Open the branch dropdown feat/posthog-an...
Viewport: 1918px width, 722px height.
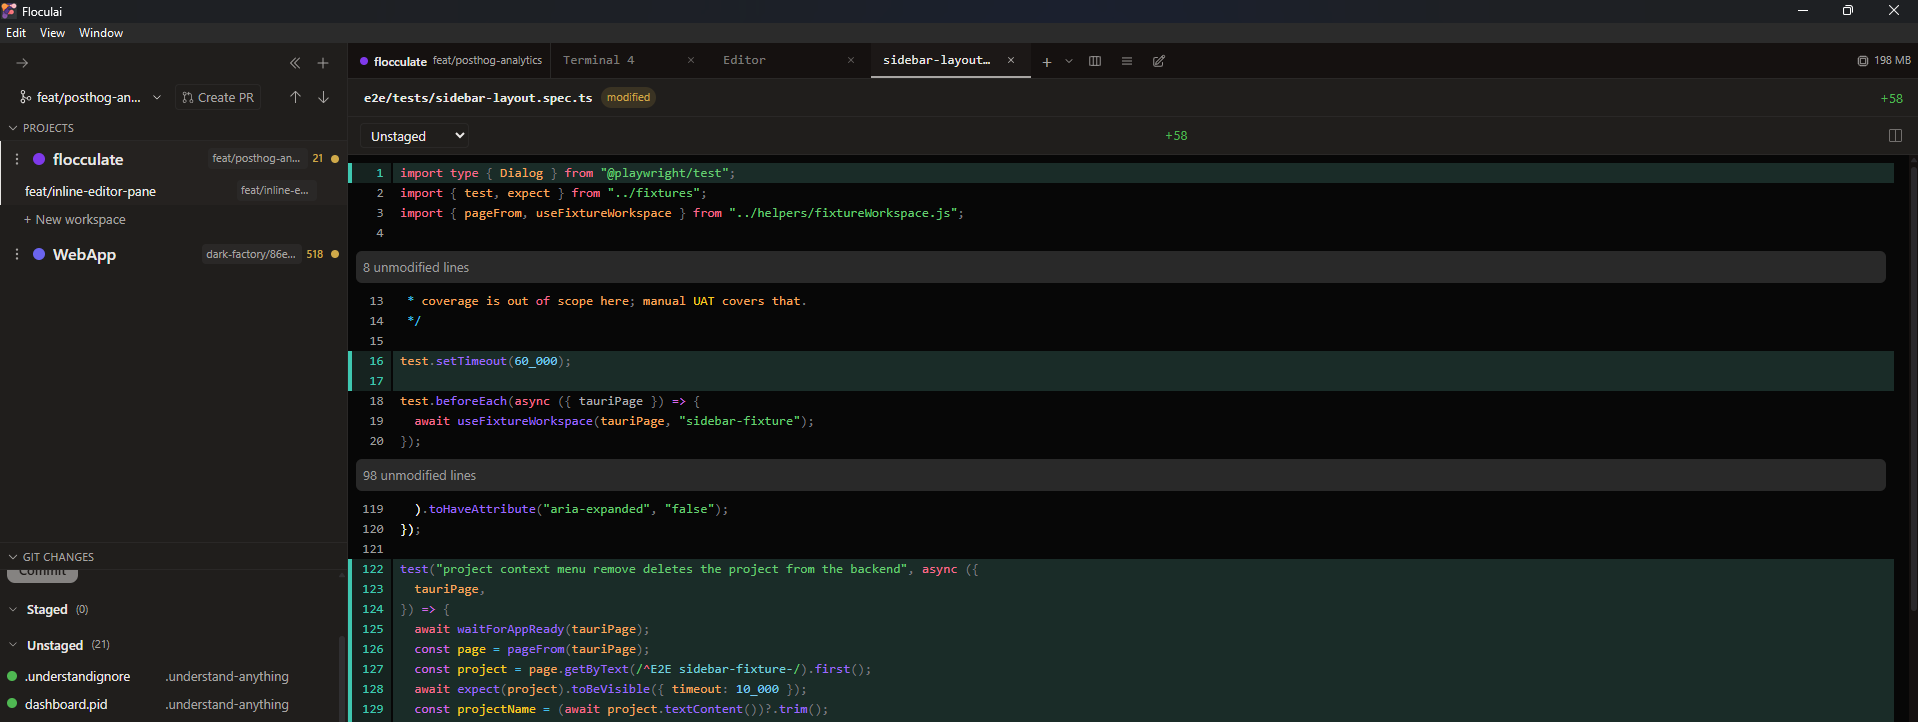pyautogui.click(x=90, y=97)
